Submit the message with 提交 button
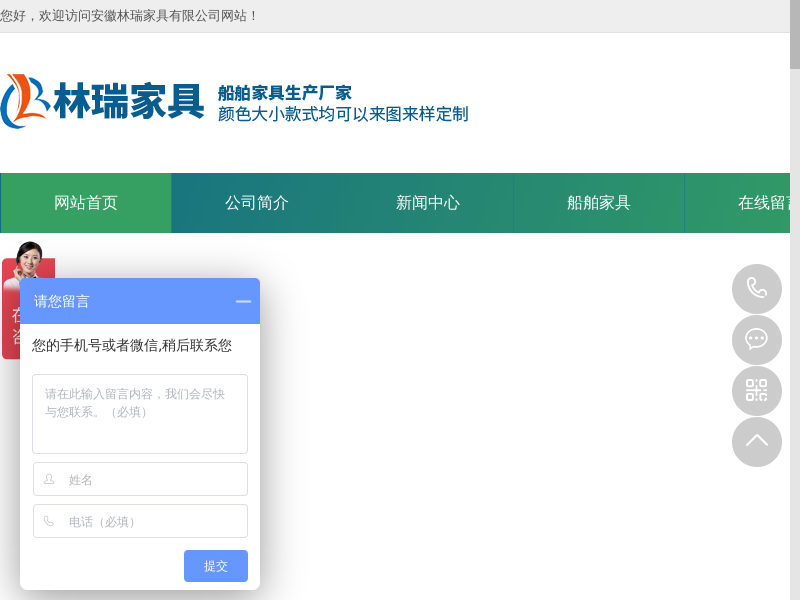Image resolution: width=800 pixels, height=600 pixels. (x=216, y=566)
